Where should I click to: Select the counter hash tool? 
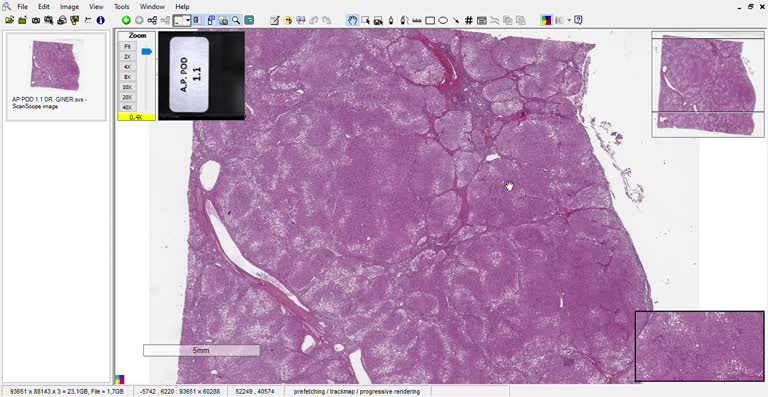tap(469, 20)
